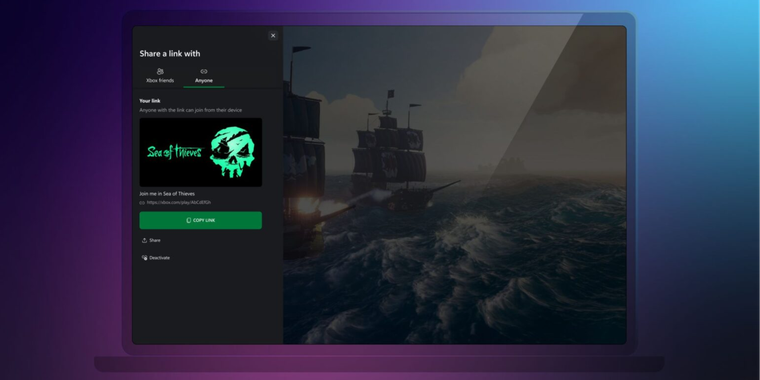Click the share arrow icon
Viewport: 760px width, 380px height.
click(x=144, y=240)
